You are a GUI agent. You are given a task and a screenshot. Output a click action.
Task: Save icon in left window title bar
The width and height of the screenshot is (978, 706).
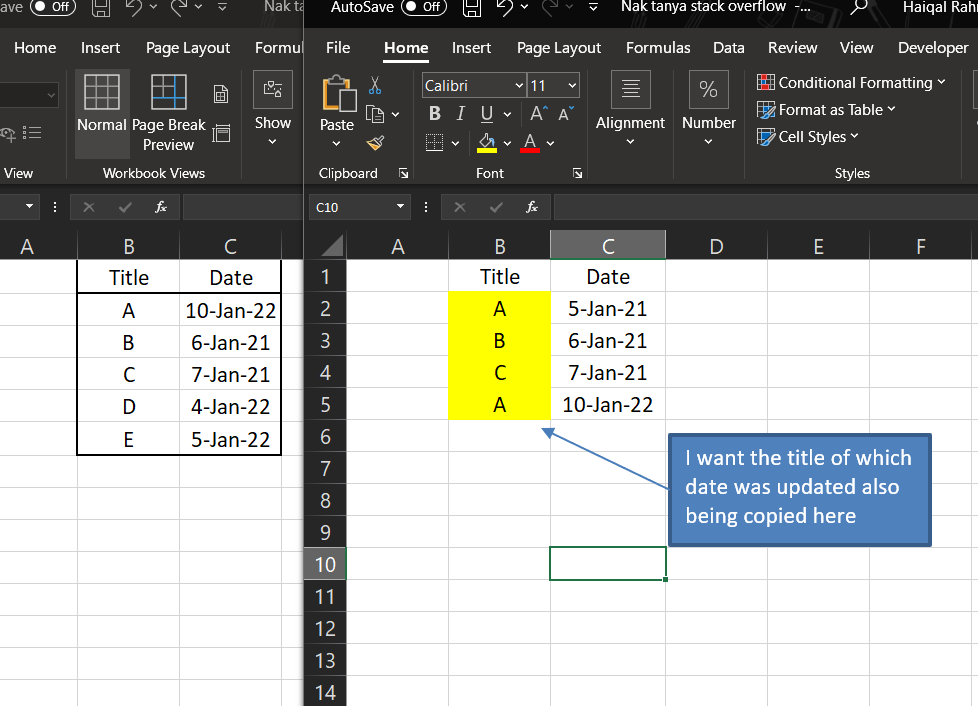point(101,7)
